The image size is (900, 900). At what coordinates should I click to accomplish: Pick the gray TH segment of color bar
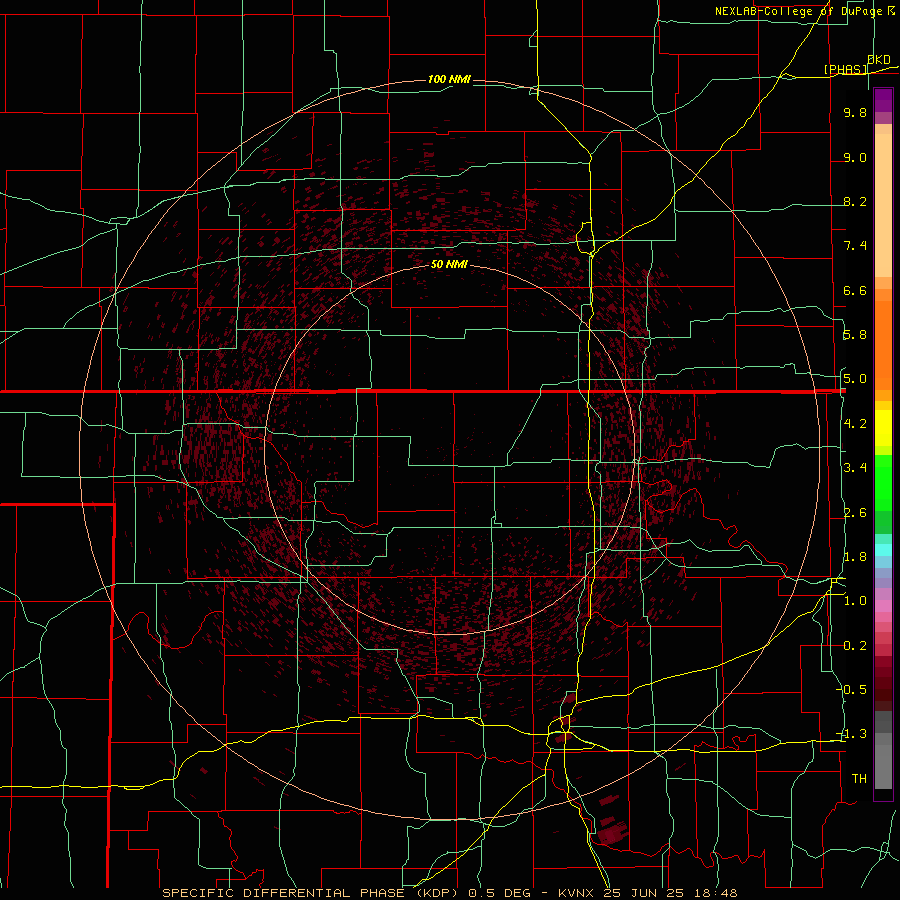click(883, 766)
